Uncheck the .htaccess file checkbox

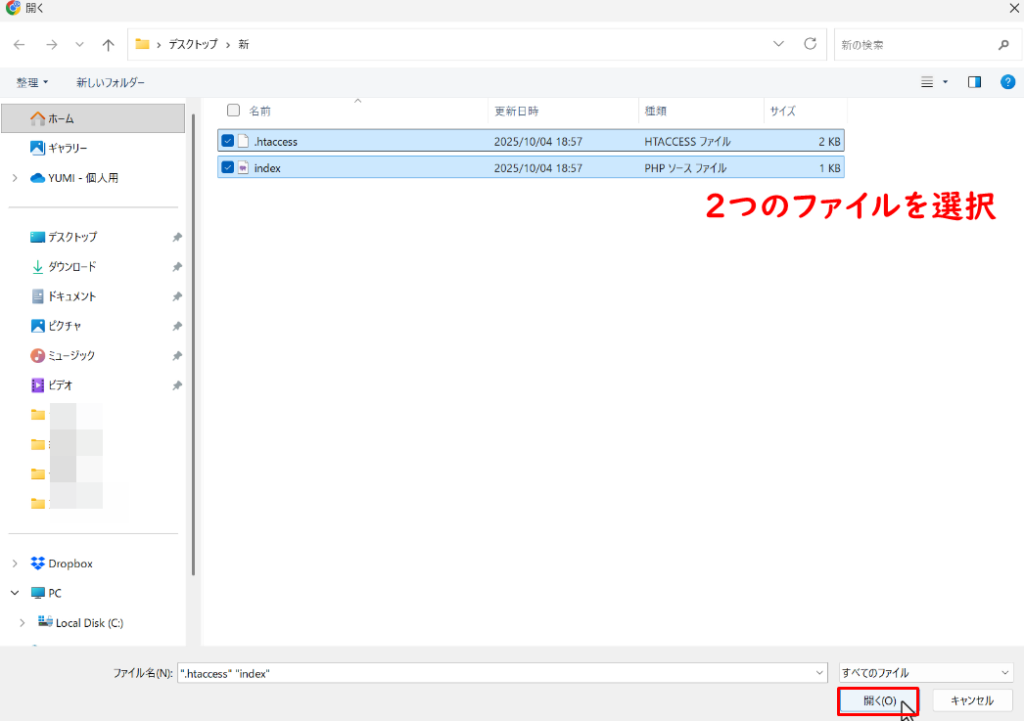pyautogui.click(x=228, y=141)
